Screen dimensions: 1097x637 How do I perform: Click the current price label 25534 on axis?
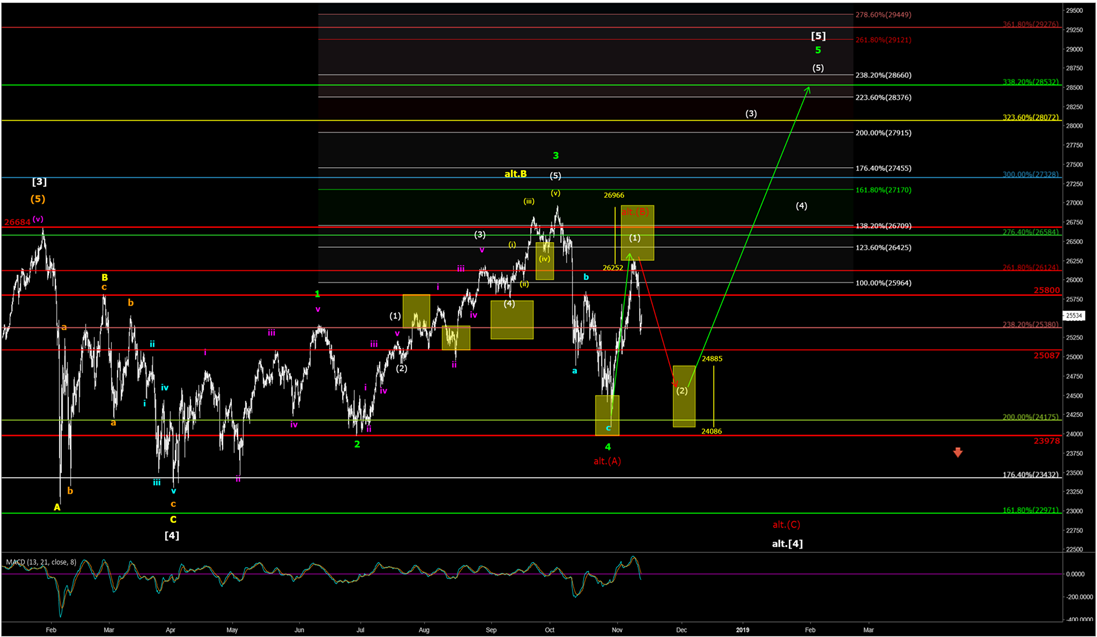(1072, 315)
